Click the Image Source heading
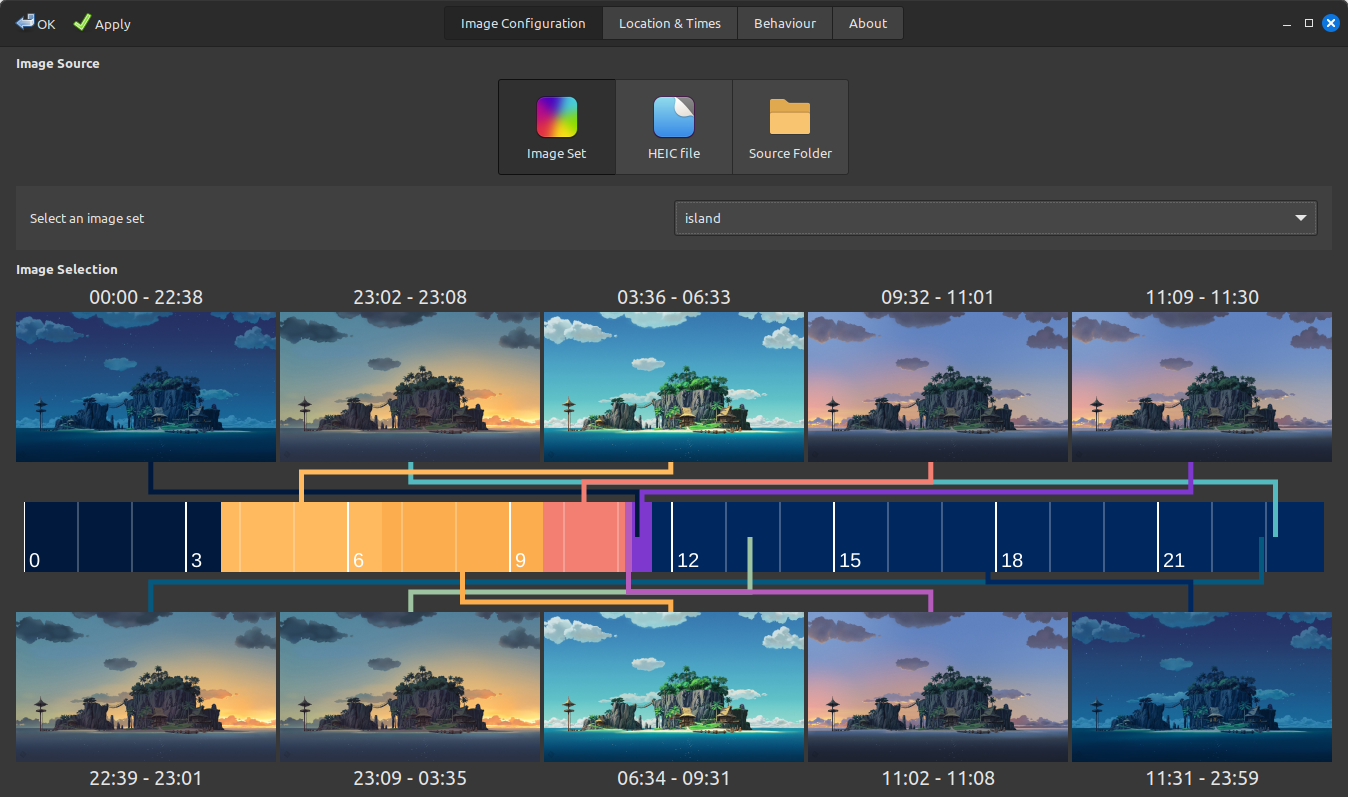This screenshot has height=797, width=1348. pyautogui.click(x=58, y=63)
